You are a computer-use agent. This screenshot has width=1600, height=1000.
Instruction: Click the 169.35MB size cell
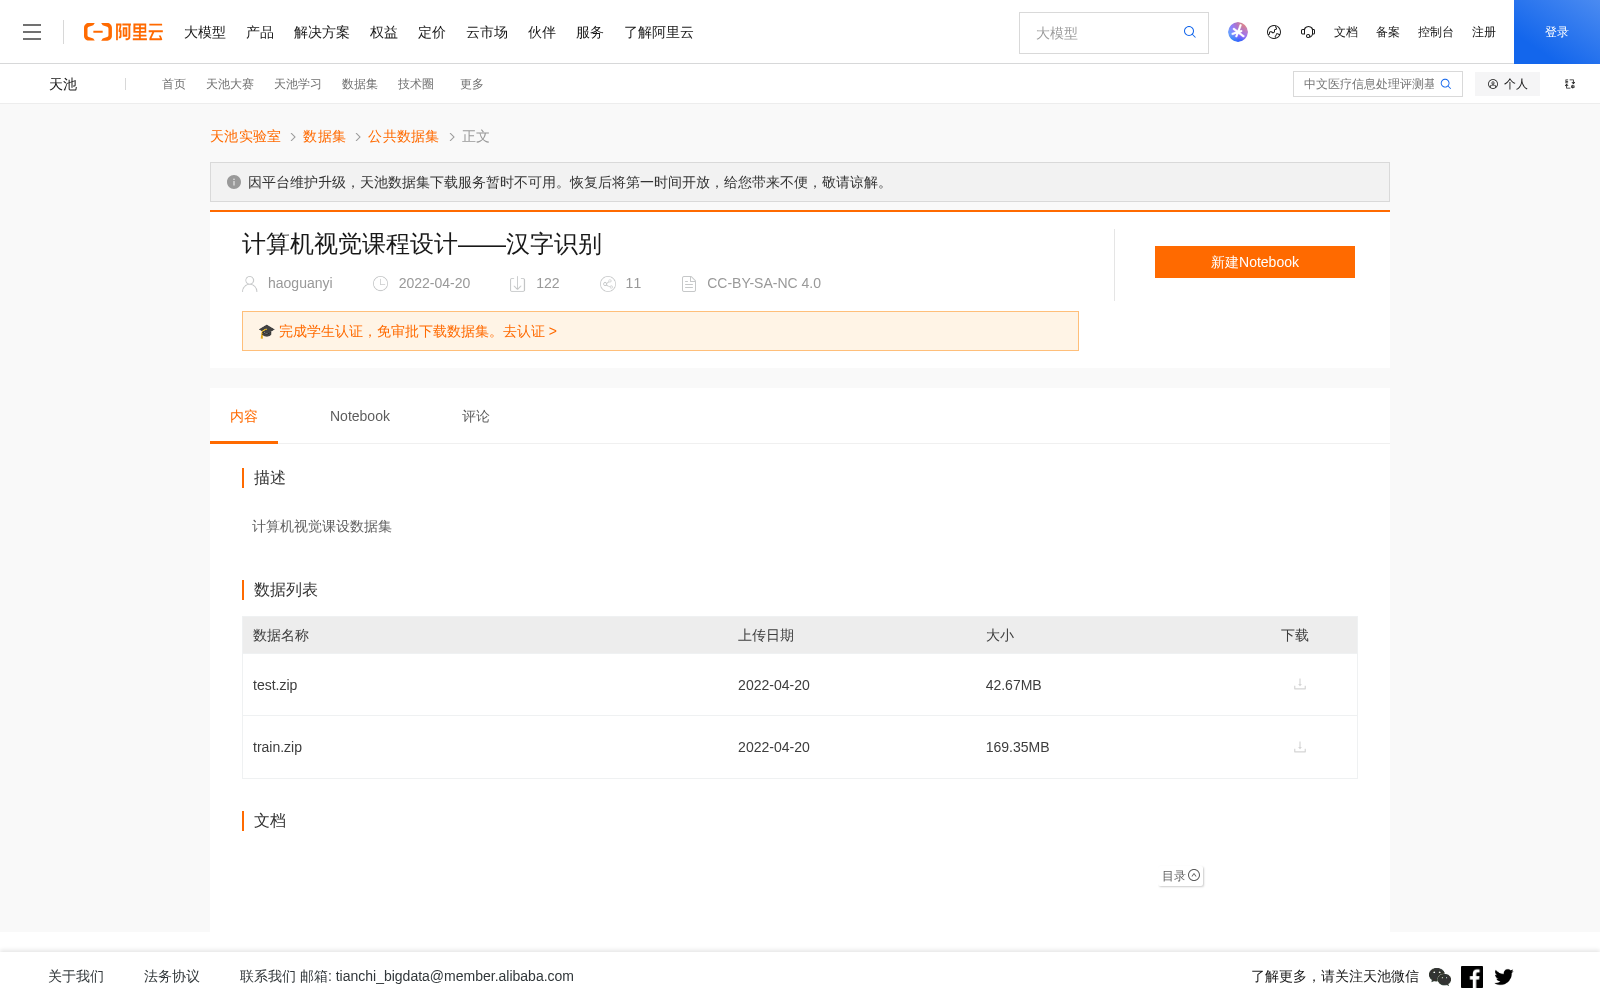coord(1017,747)
